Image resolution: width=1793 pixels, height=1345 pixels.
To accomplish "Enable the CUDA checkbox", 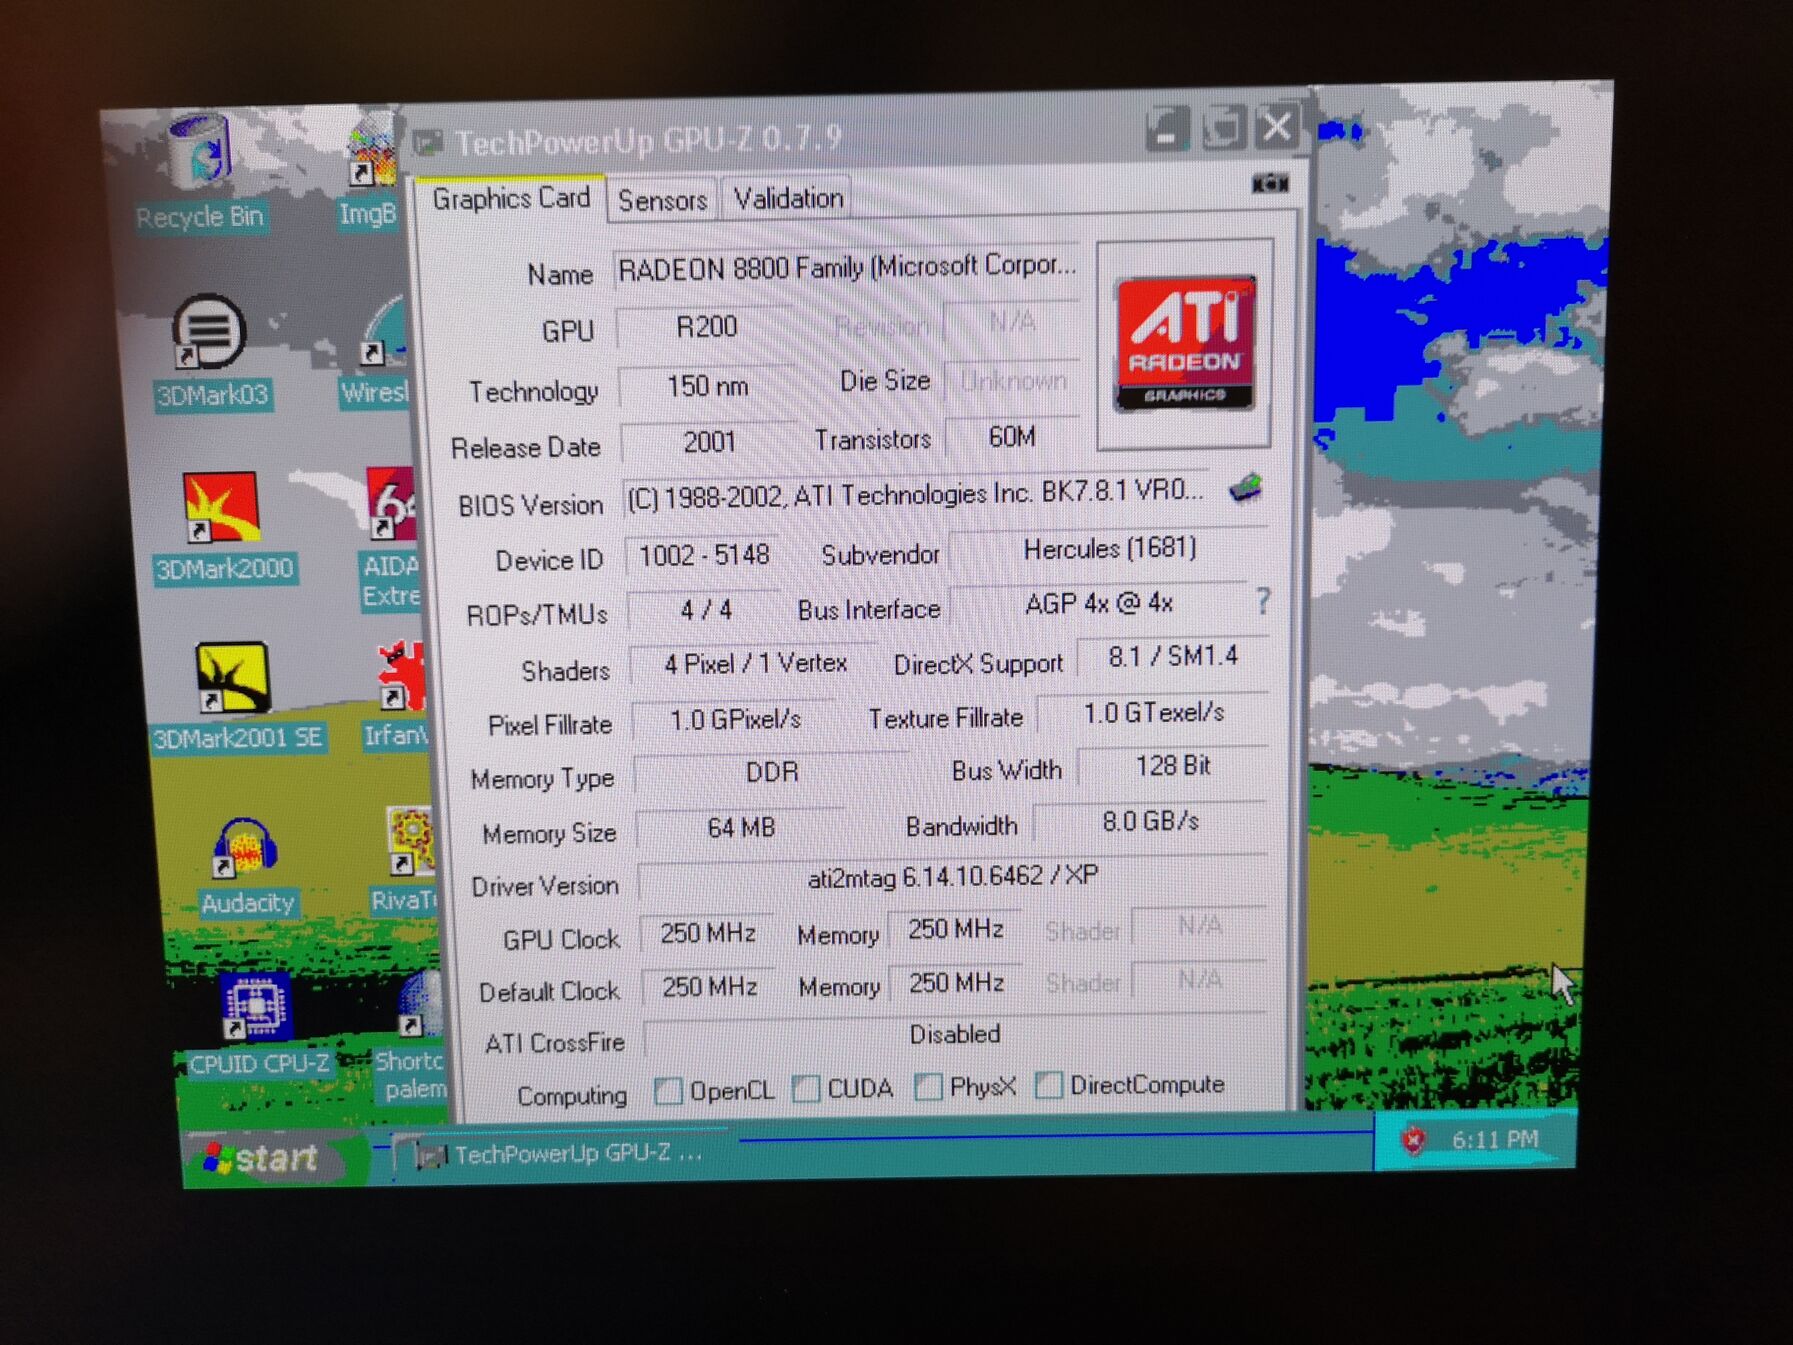I will (806, 1088).
